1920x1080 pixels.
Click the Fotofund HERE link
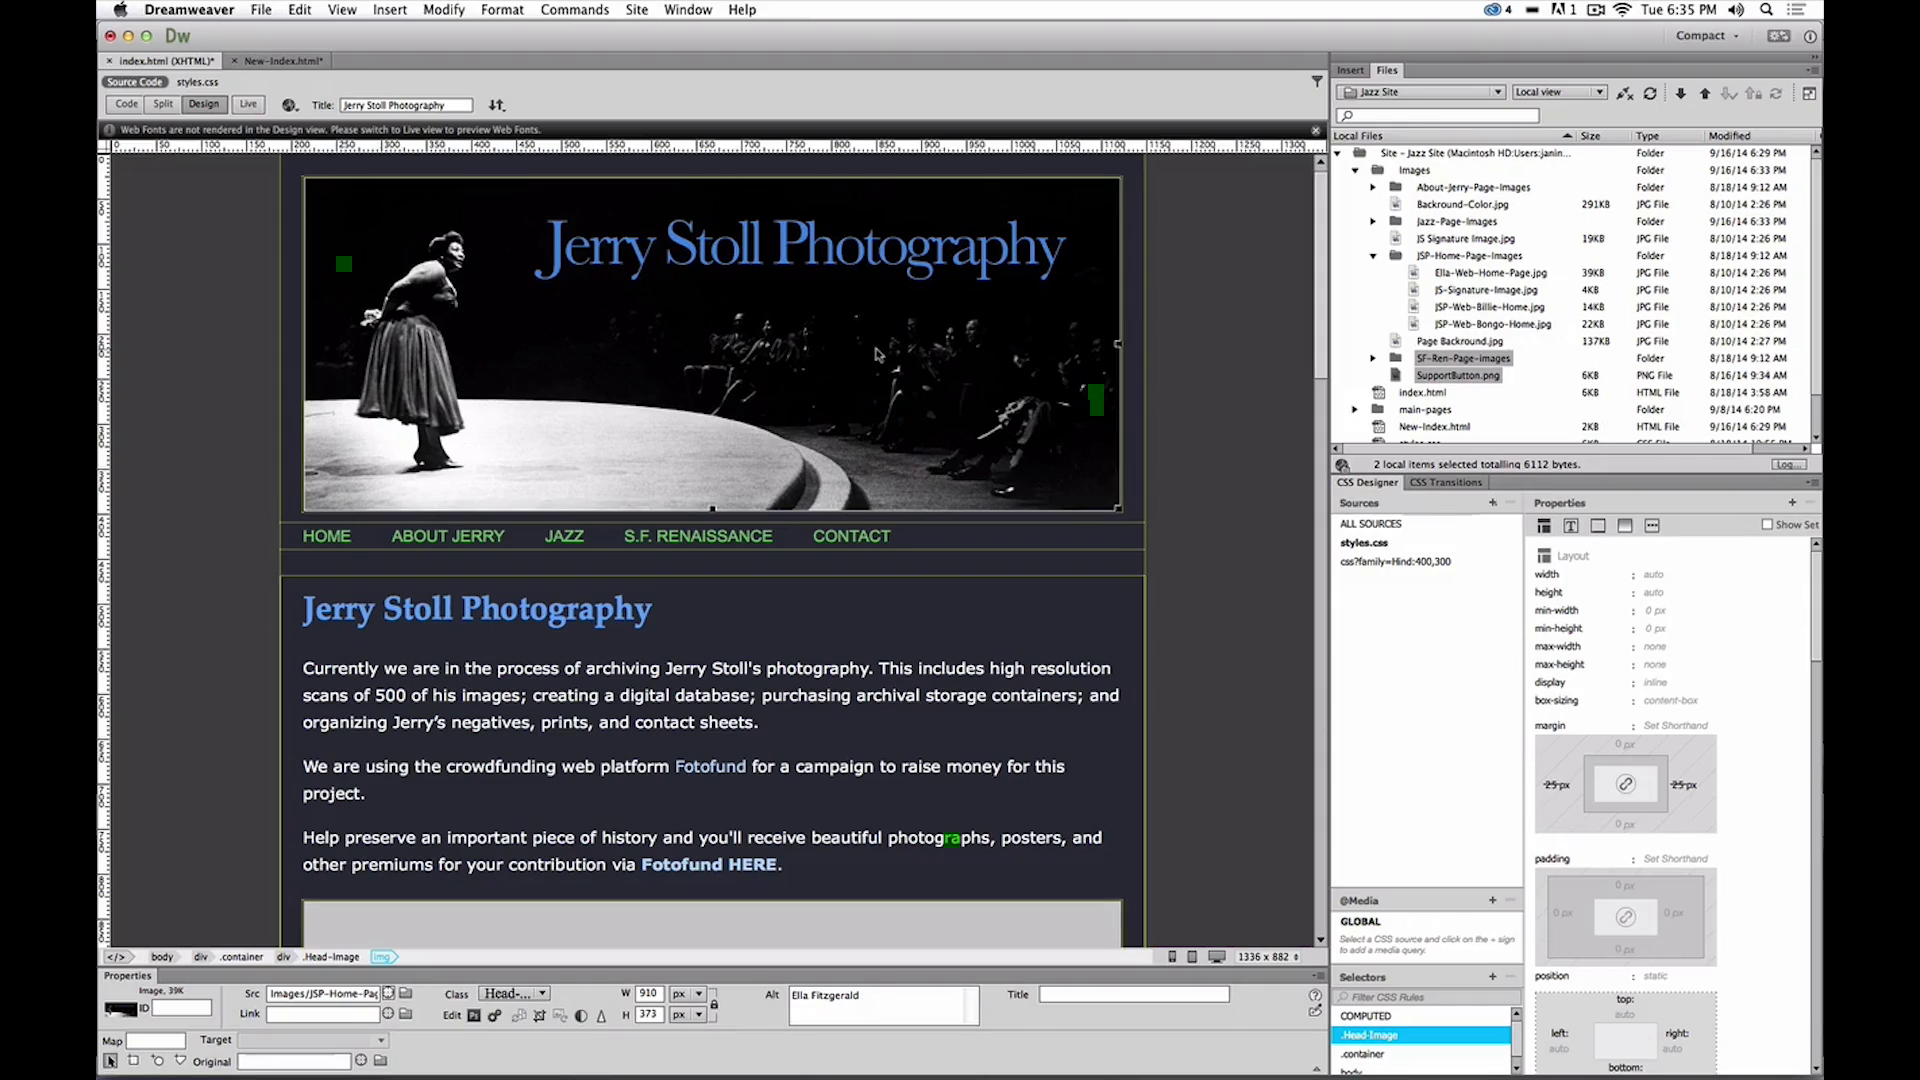coord(707,864)
